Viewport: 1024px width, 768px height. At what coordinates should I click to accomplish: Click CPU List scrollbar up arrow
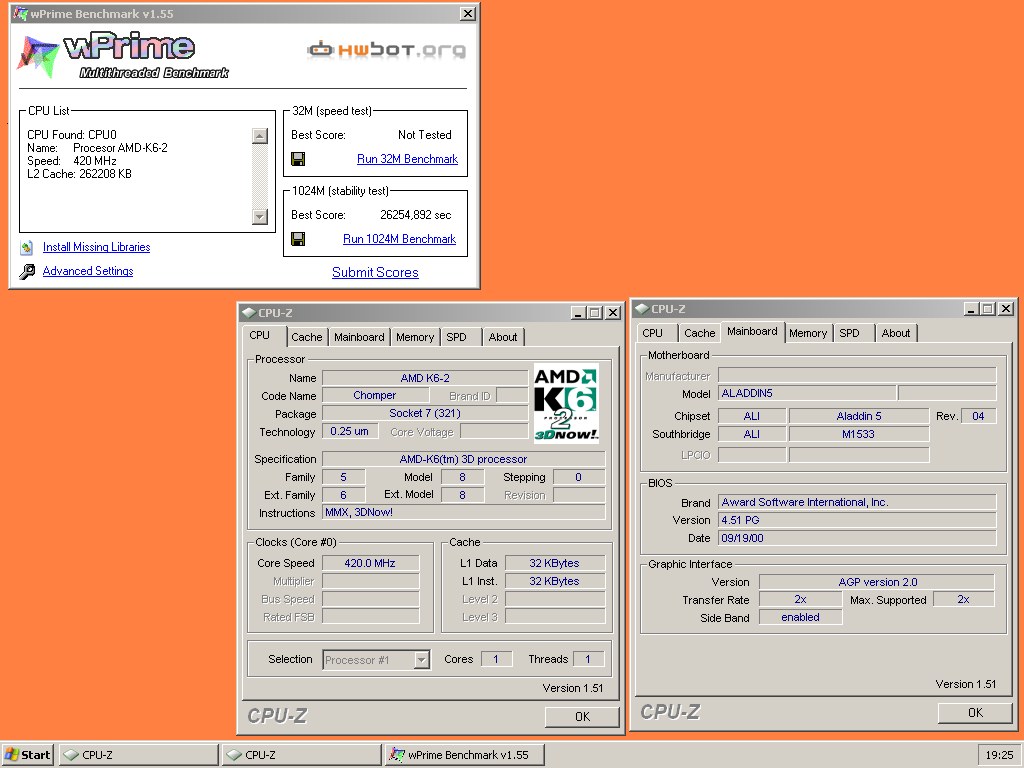[260, 136]
